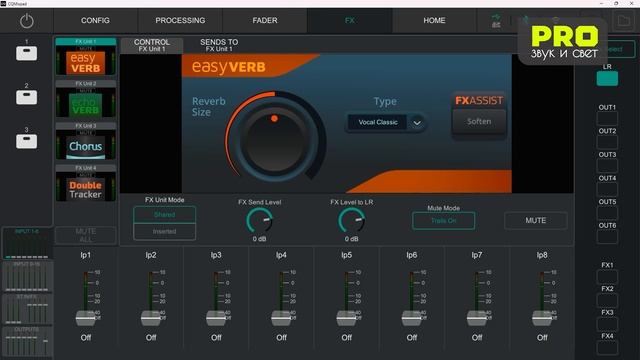Click the Ip4 channel fader
Viewport: 640px width, 360px height.
[x=281, y=318]
